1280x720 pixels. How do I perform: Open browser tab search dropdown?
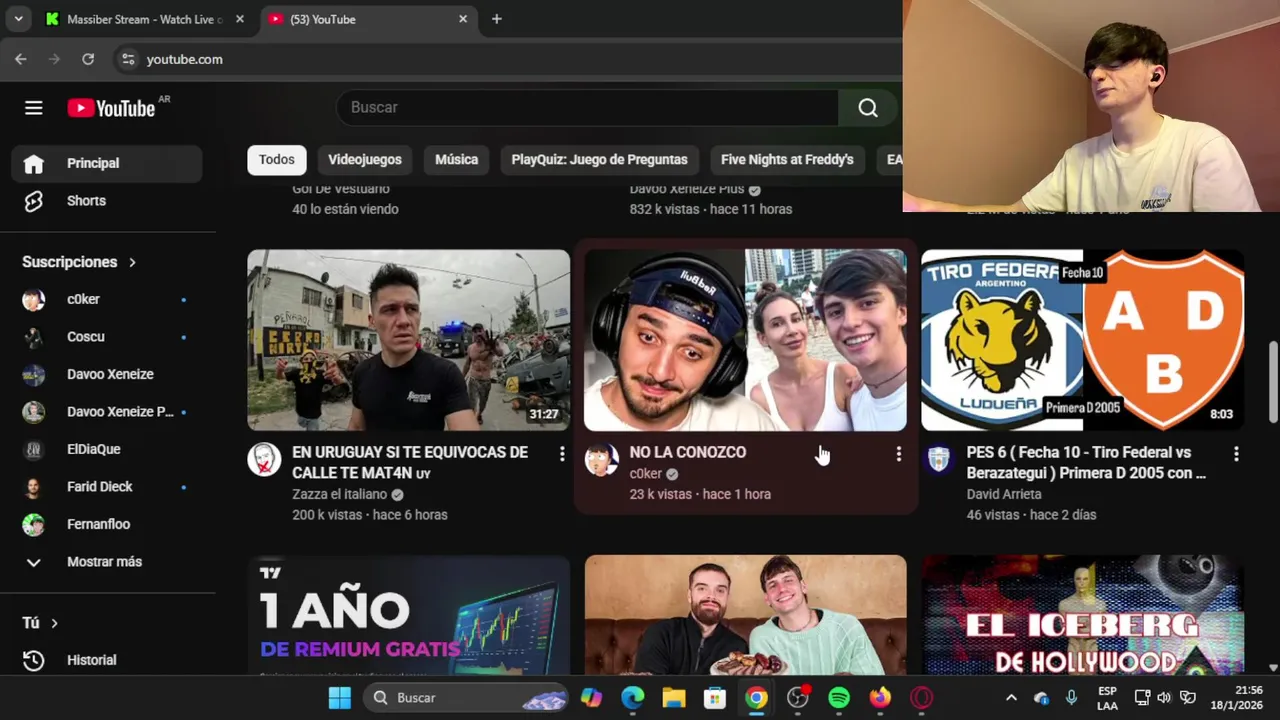pyautogui.click(x=18, y=19)
